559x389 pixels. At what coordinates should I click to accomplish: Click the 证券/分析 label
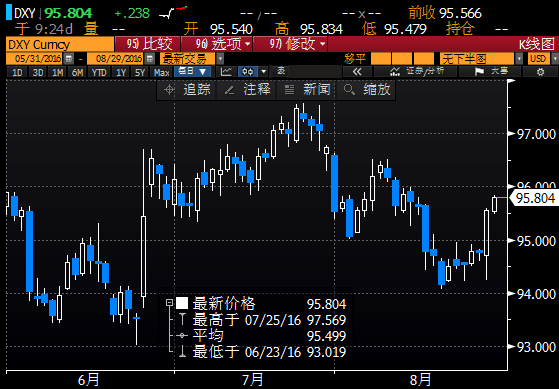(425, 71)
